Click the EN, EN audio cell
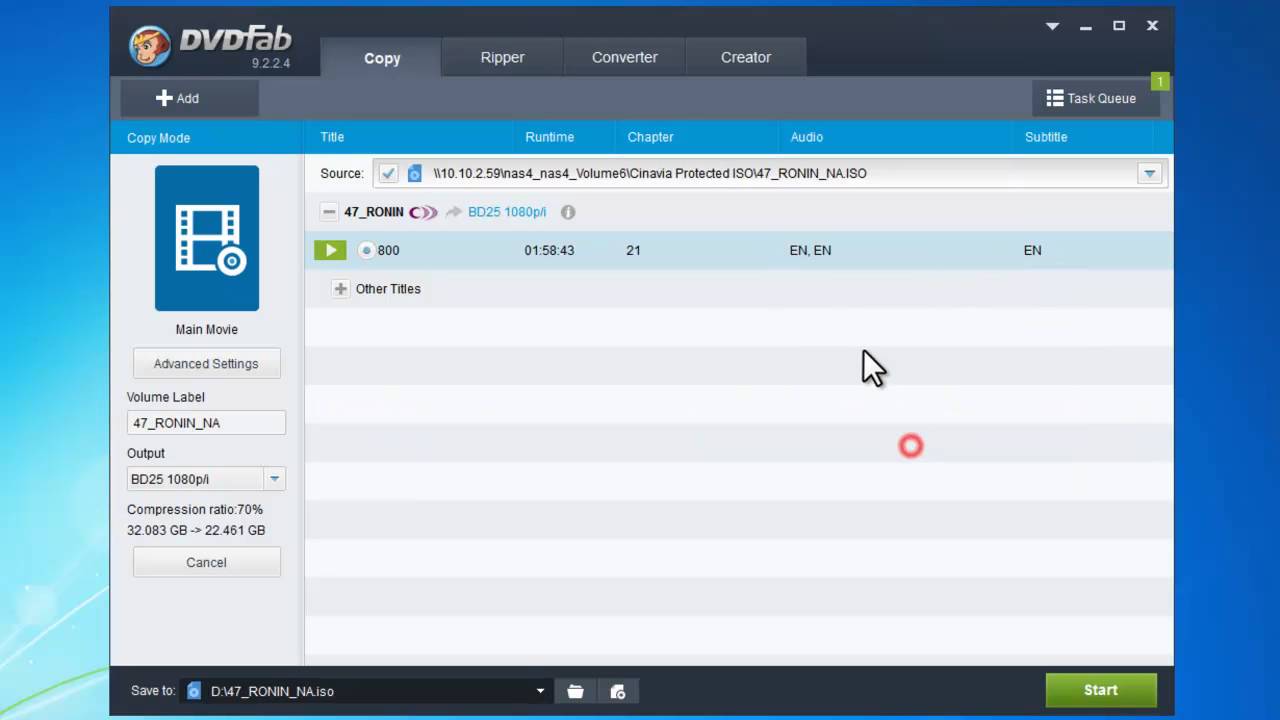Viewport: 1280px width, 720px height. (x=810, y=250)
